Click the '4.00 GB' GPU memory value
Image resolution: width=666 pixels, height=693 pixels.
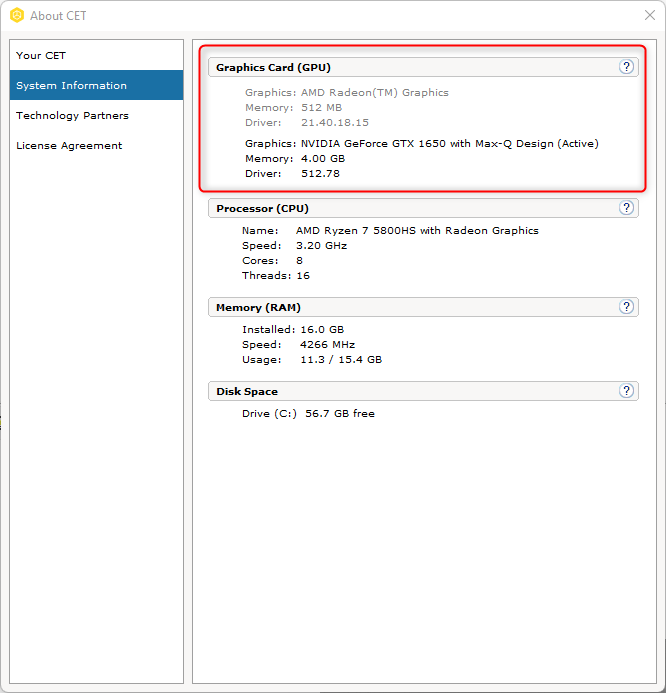point(323,159)
